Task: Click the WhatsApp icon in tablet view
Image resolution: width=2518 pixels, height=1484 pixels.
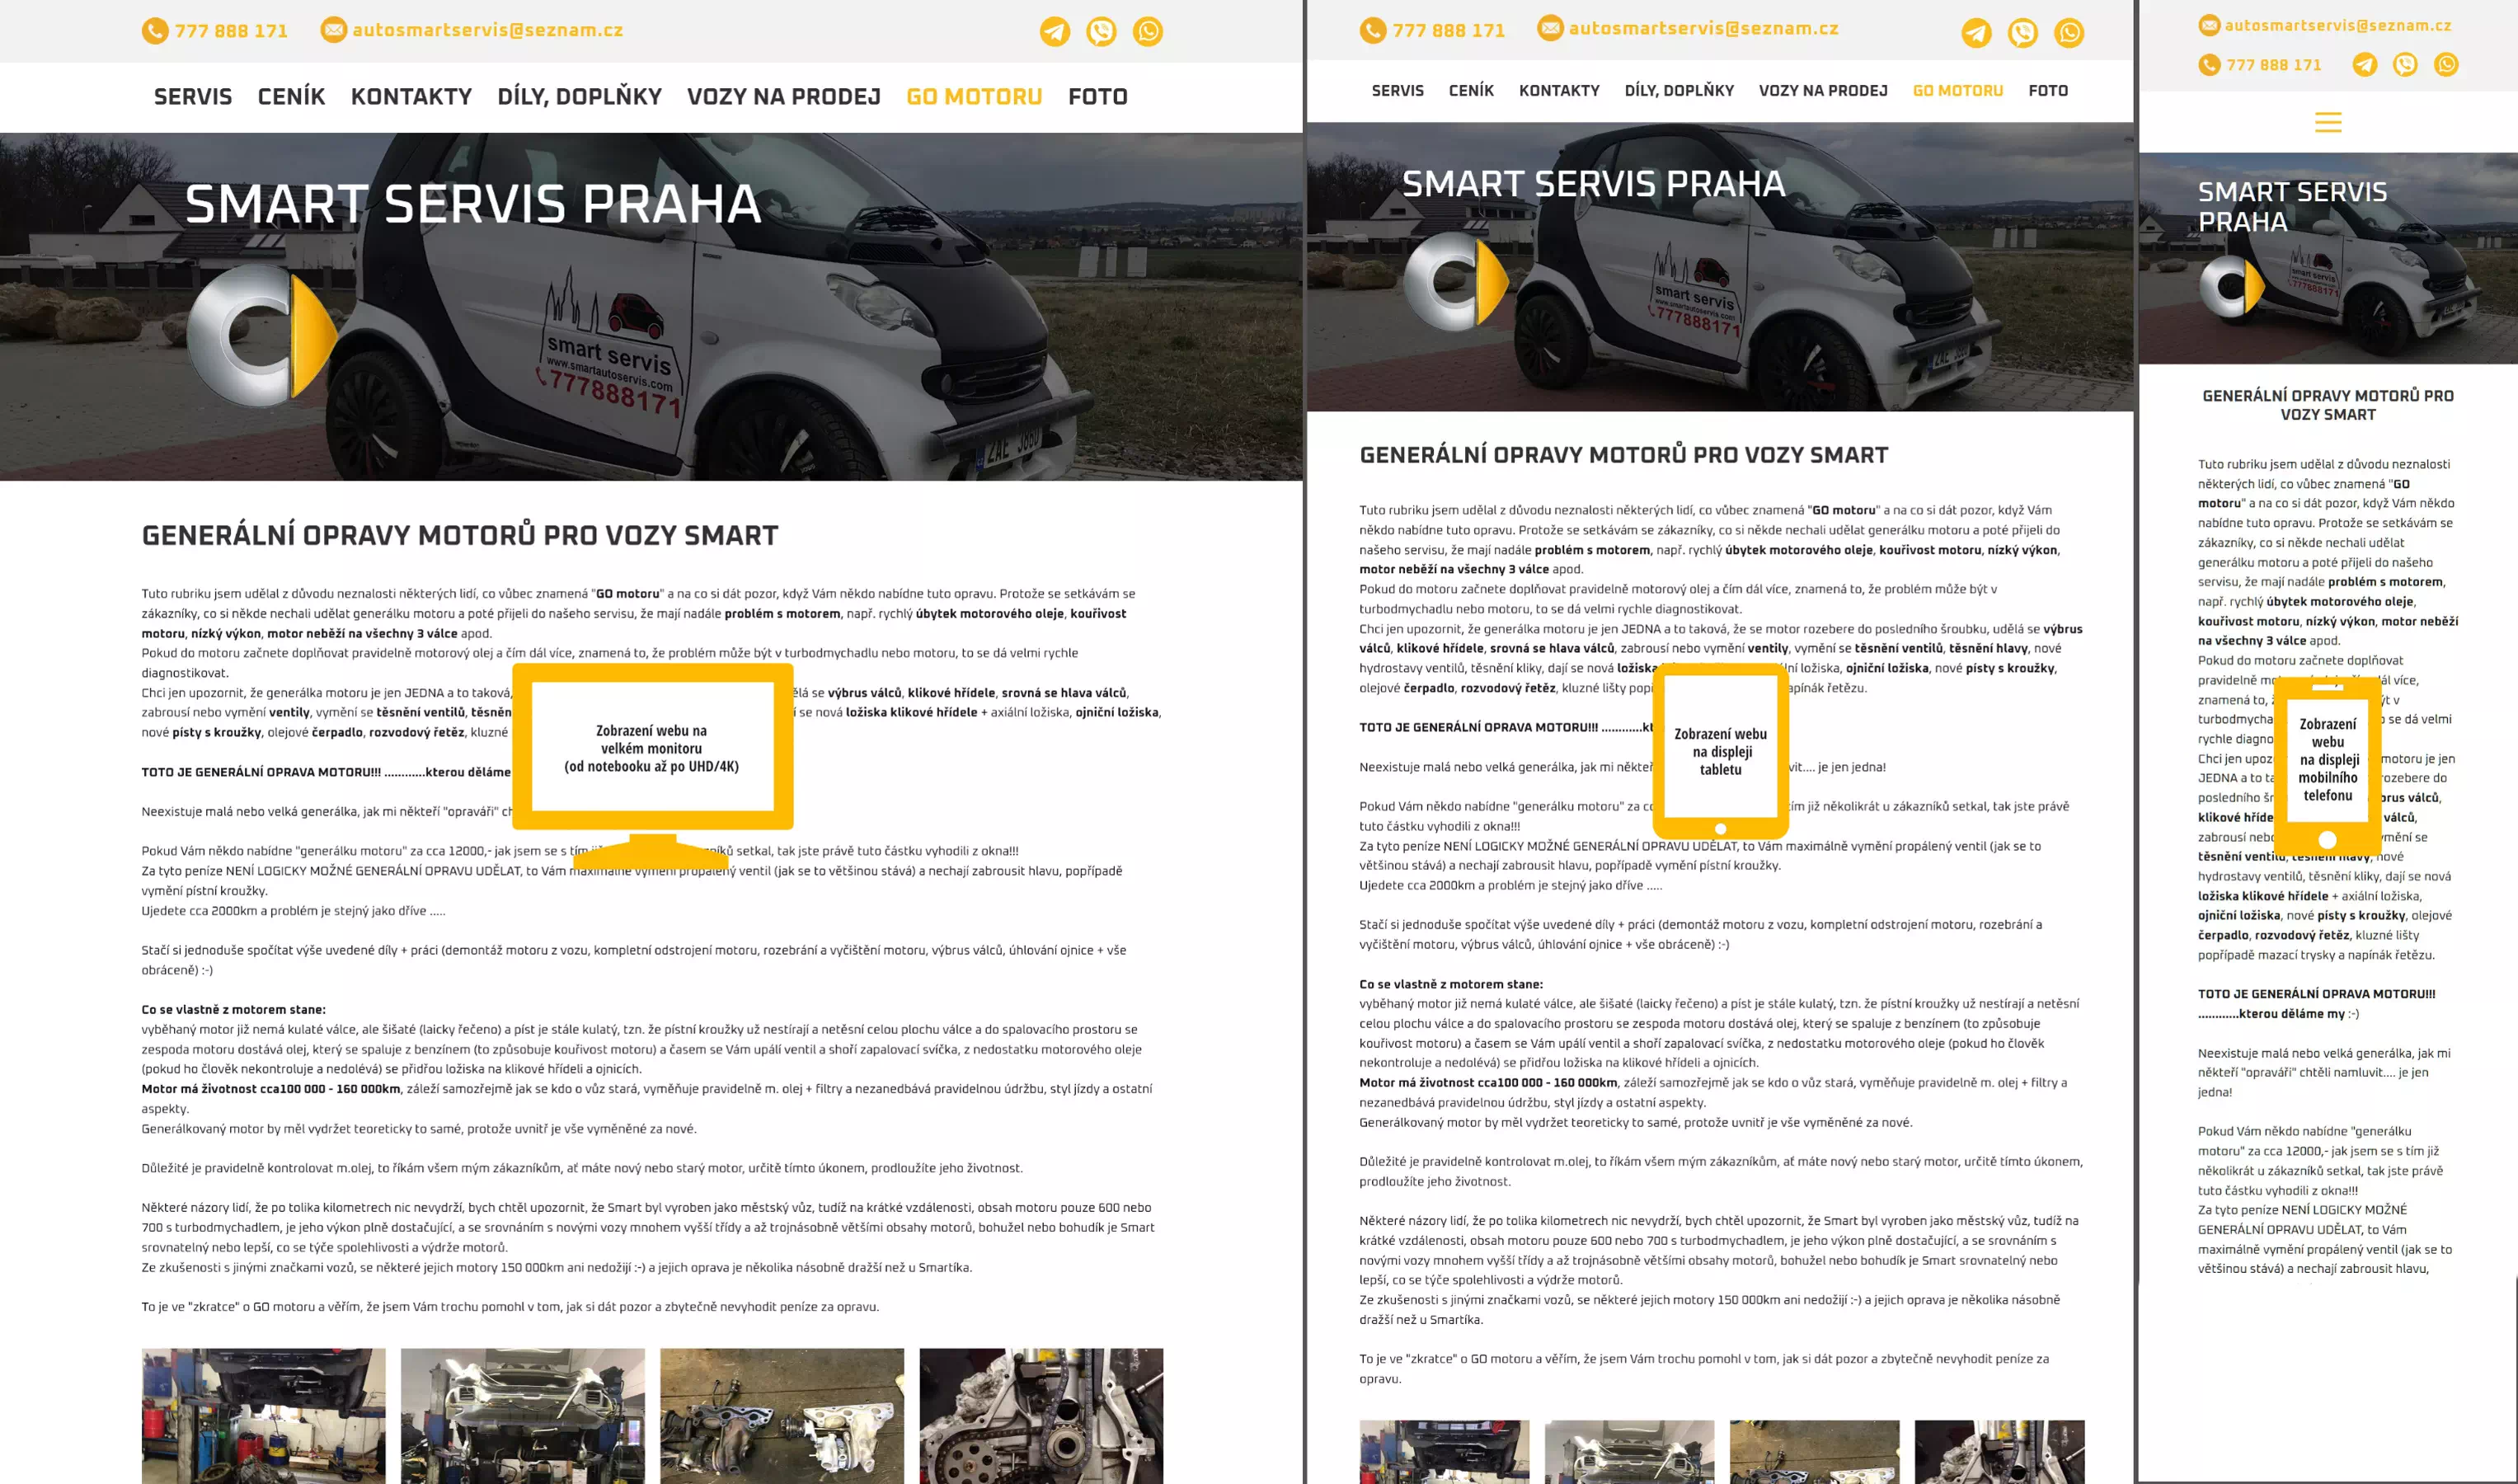Action: (x=2069, y=33)
